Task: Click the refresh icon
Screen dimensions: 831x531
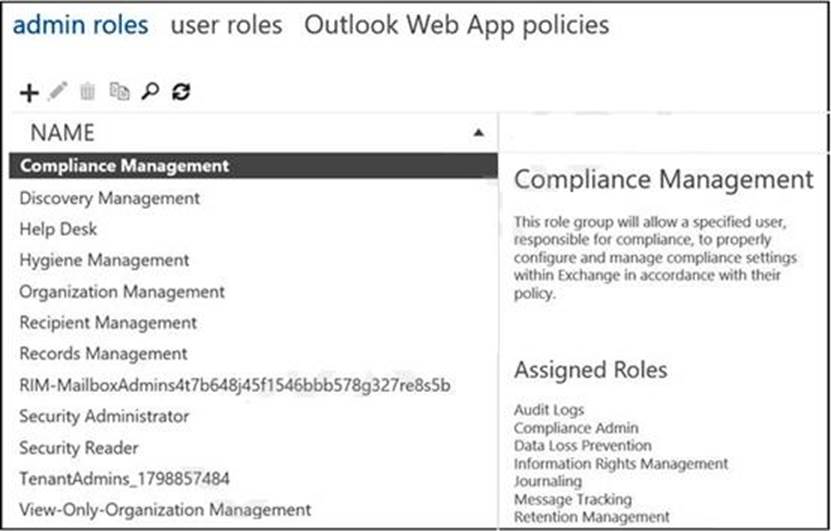Action: tap(181, 92)
